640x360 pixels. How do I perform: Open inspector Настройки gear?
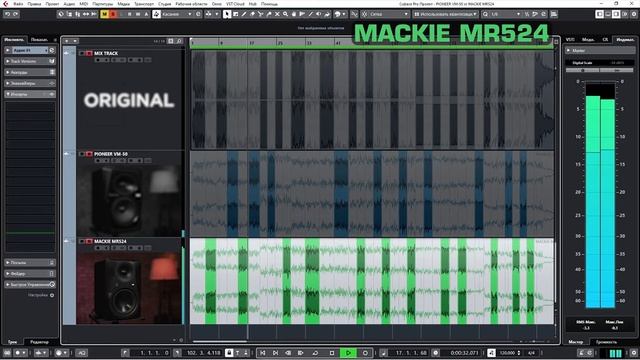pyautogui.click(x=52, y=295)
